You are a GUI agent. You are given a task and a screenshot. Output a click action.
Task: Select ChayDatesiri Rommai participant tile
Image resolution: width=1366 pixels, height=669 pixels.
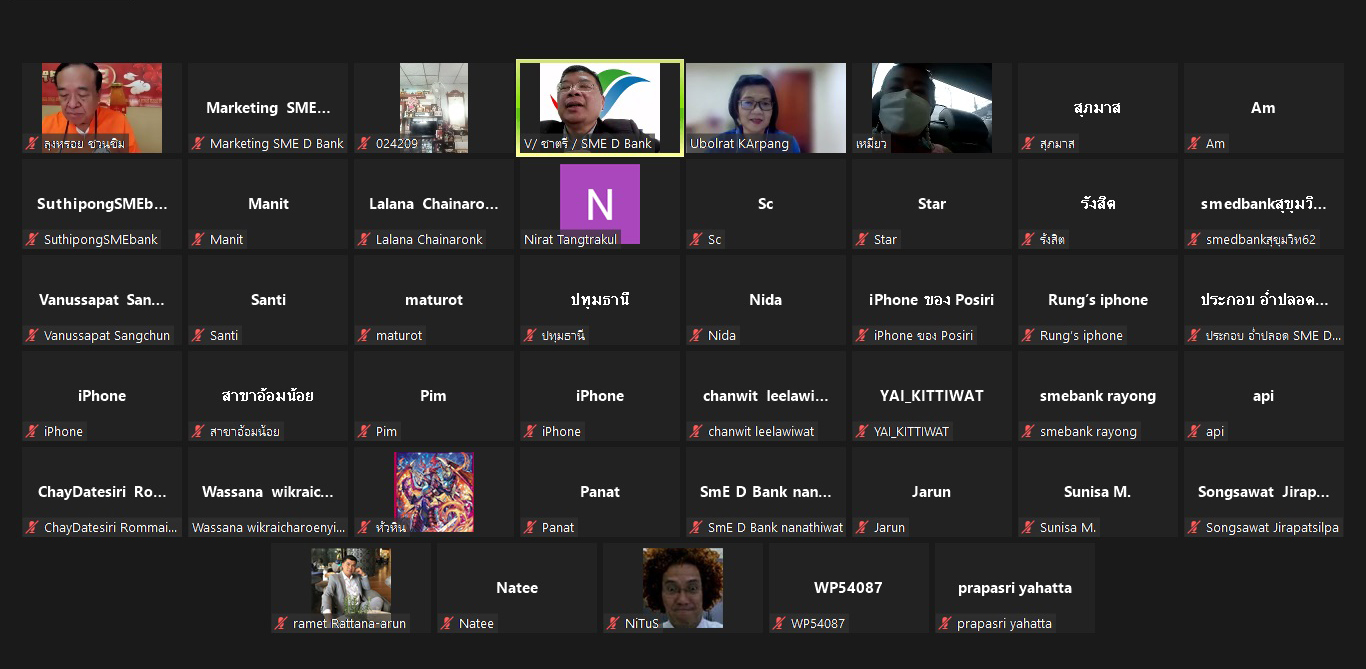point(102,492)
